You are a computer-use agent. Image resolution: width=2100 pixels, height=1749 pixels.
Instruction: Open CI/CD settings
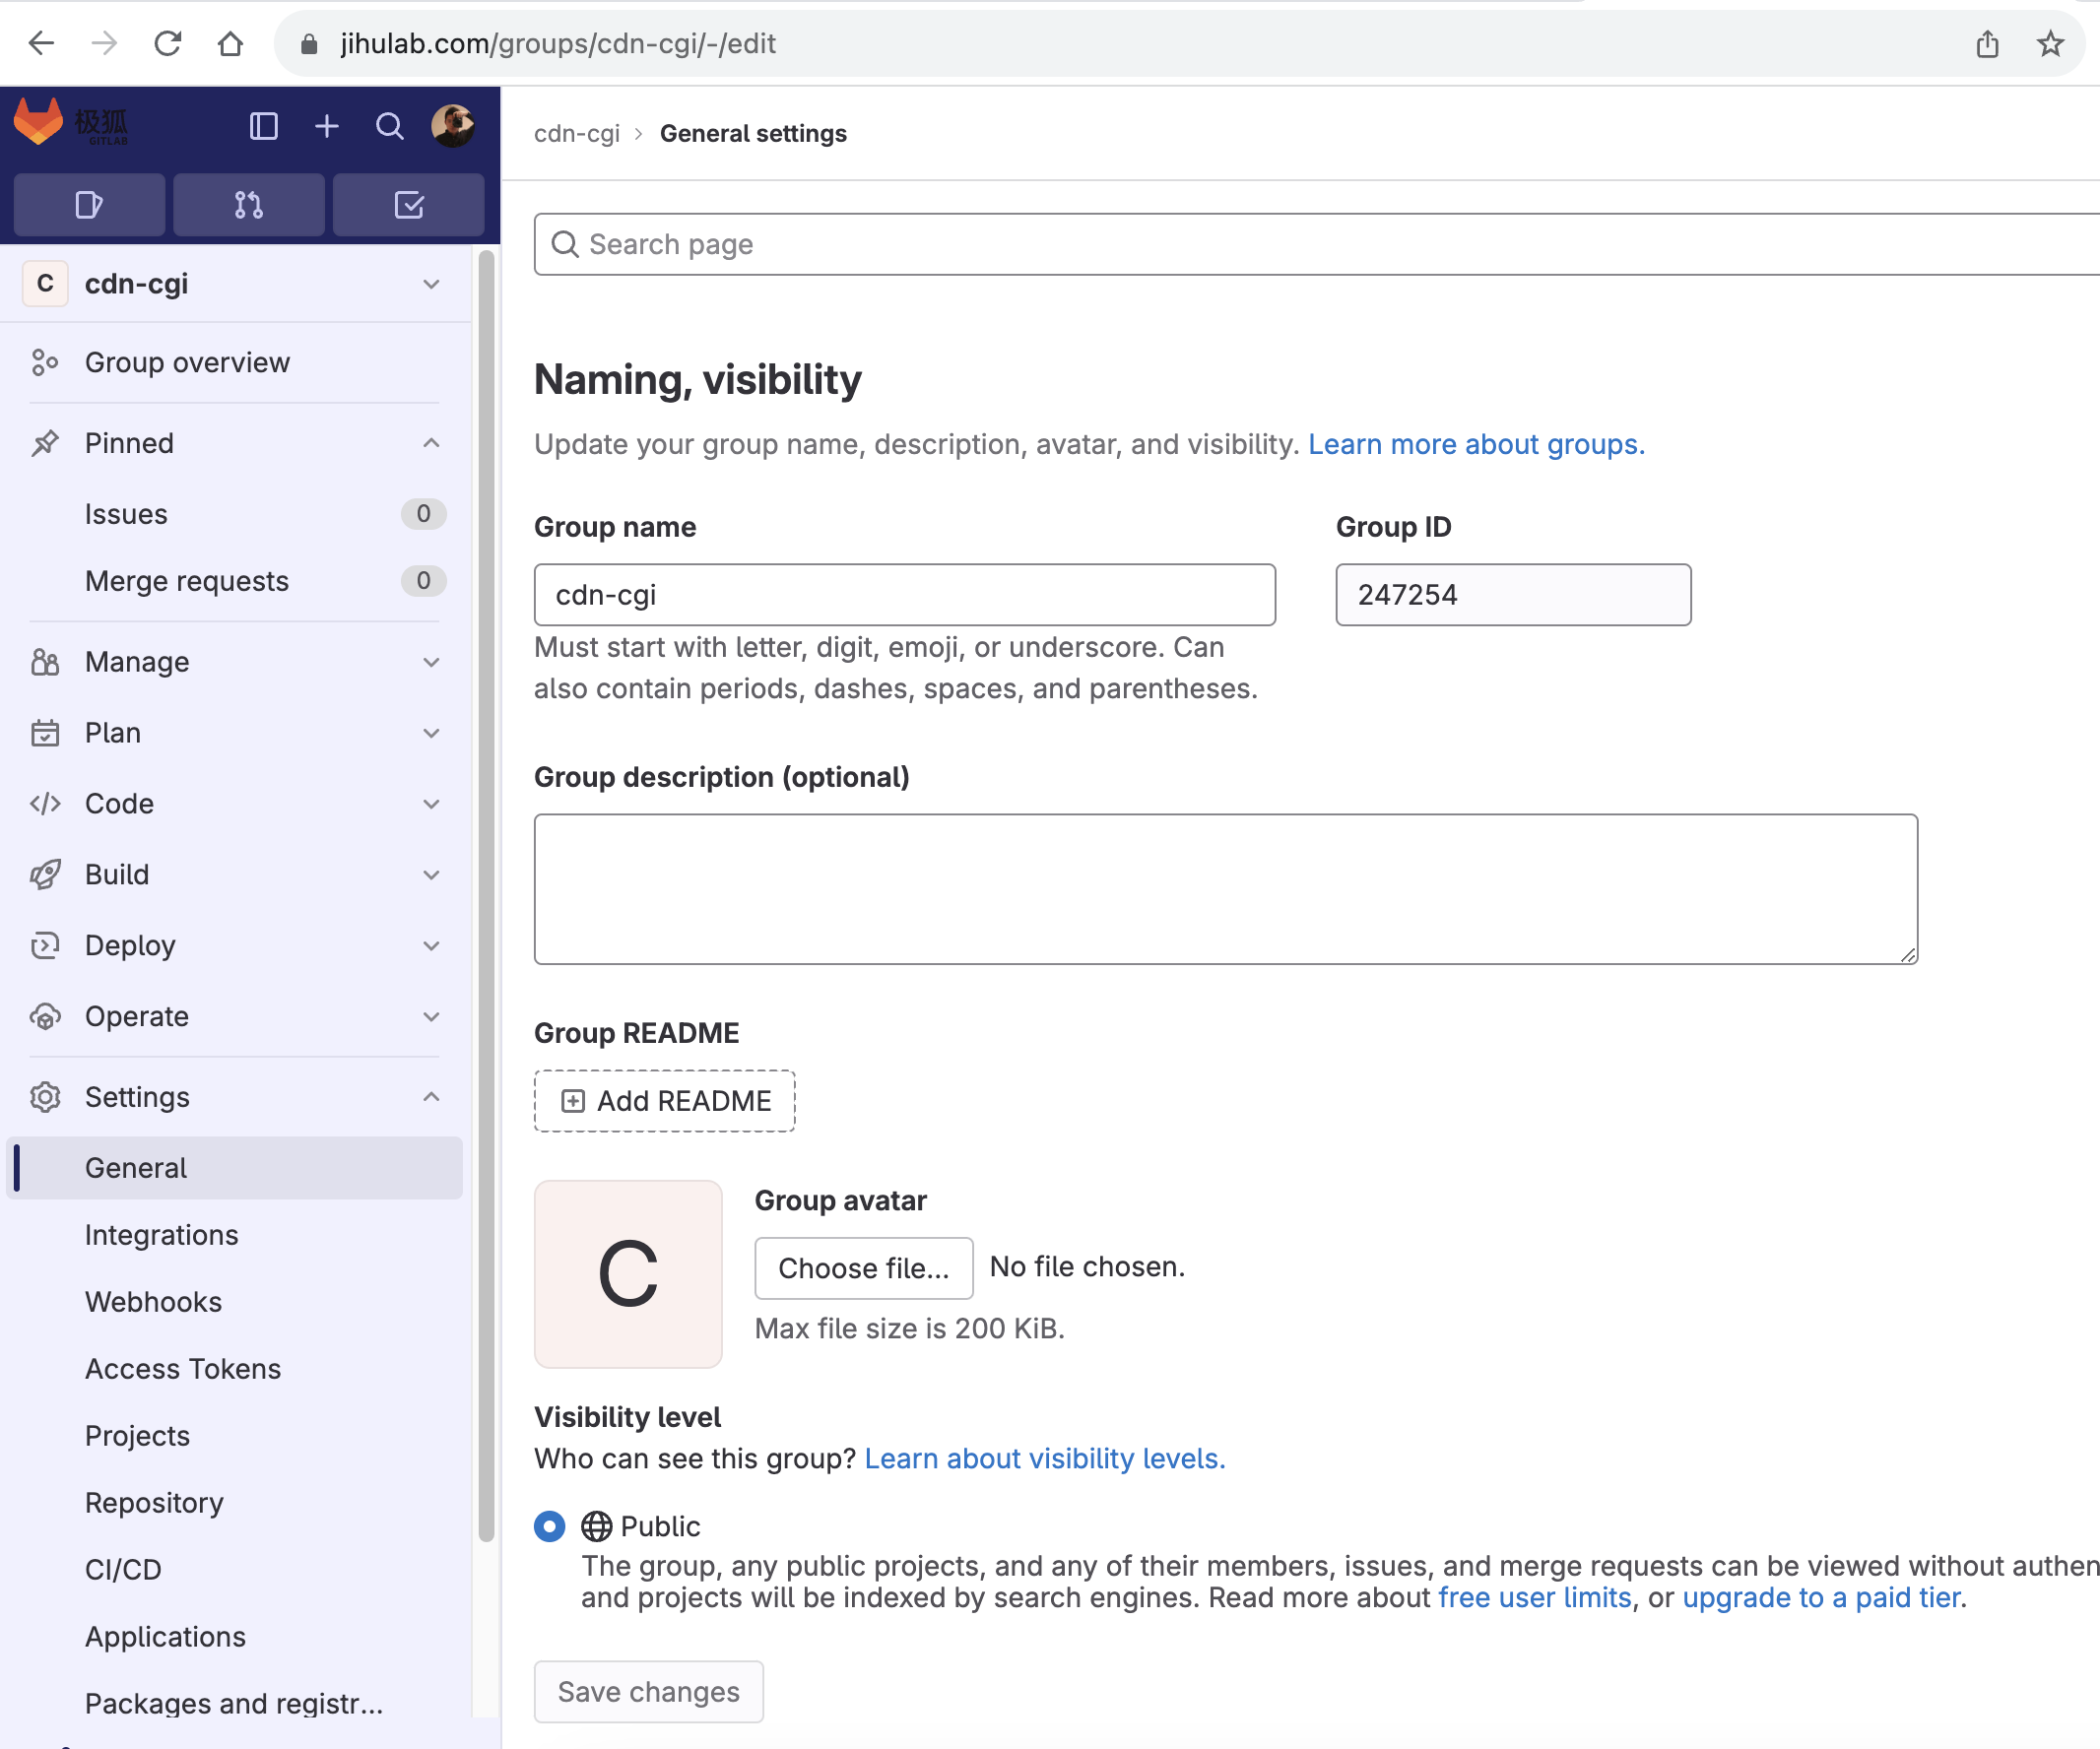coord(234,1570)
